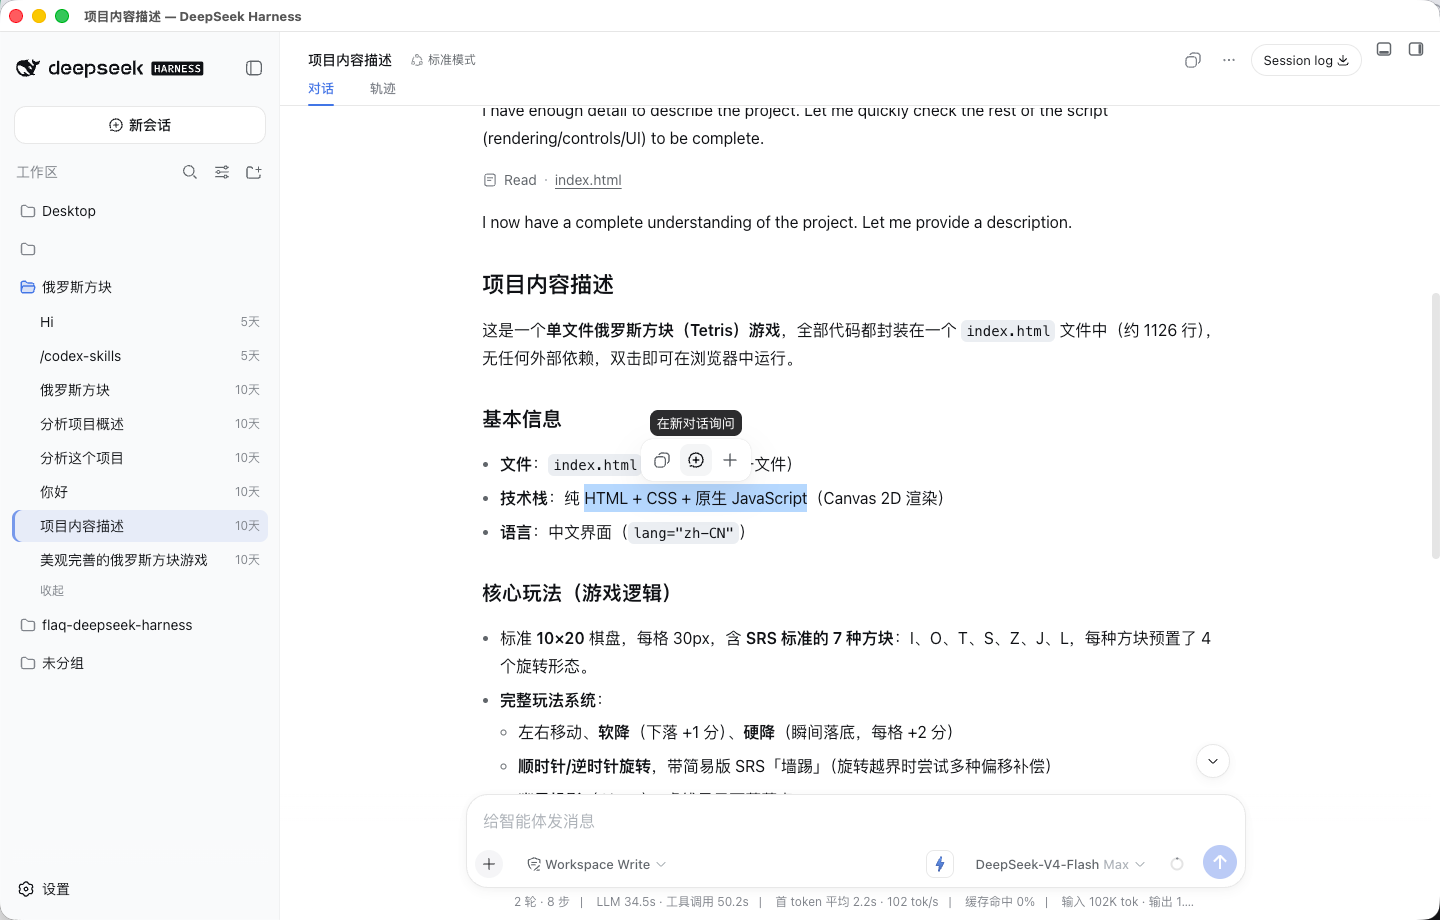This screenshot has height=920, width=1440.
Task: Open the /codex-skills conversation
Action: pos(140,356)
